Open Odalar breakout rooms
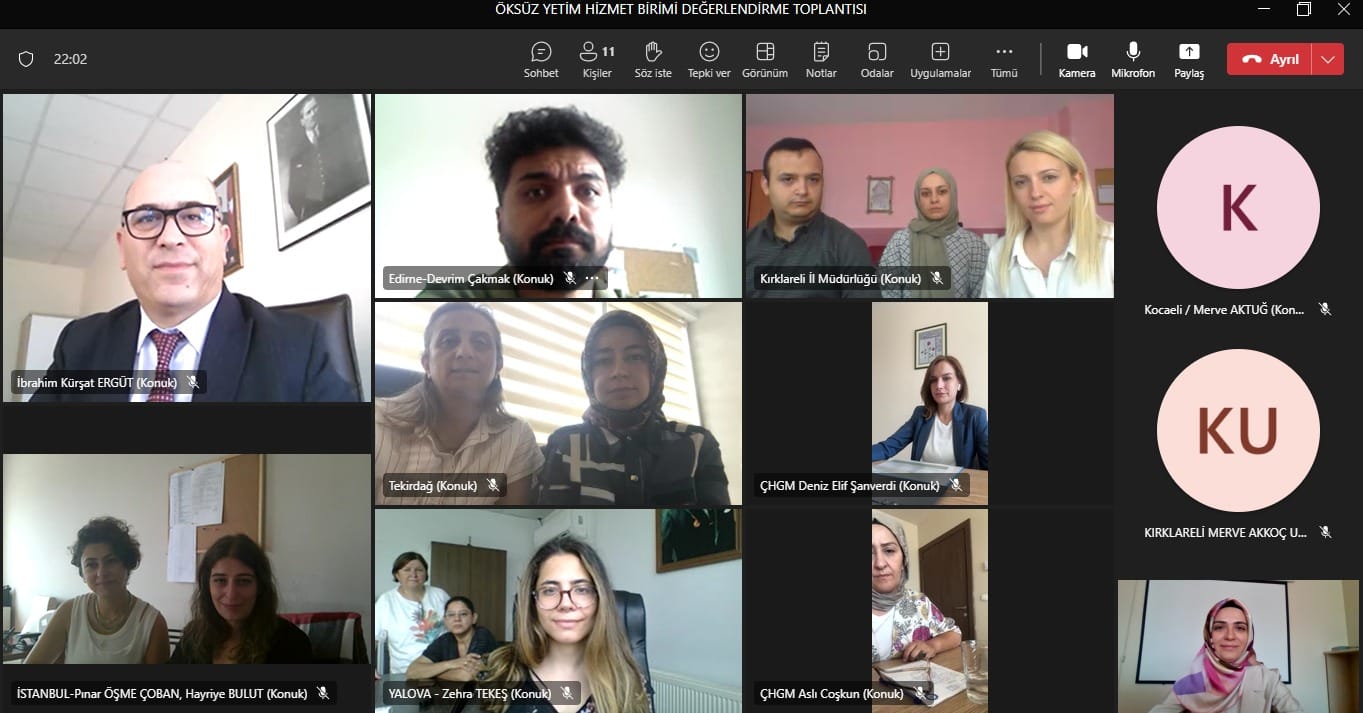The height and width of the screenshot is (713, 1363). tap(877, 60)
